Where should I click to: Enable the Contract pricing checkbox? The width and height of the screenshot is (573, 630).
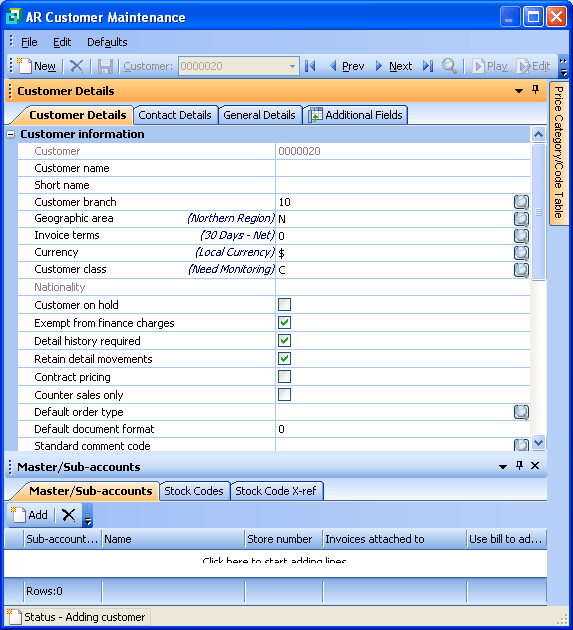coord(284,376)
